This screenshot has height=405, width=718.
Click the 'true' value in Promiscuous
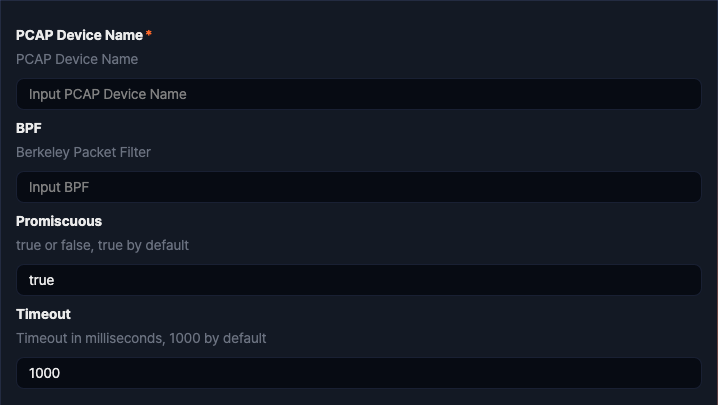pos(41,280)
